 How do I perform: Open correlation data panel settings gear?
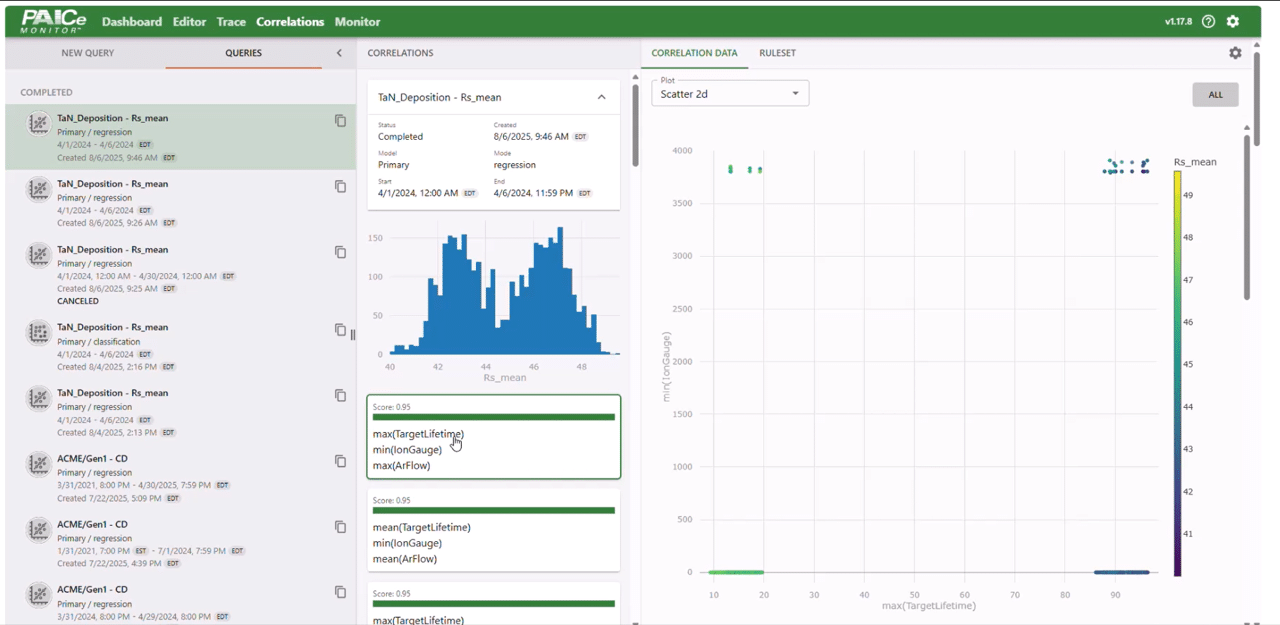tap(1235, 53)
